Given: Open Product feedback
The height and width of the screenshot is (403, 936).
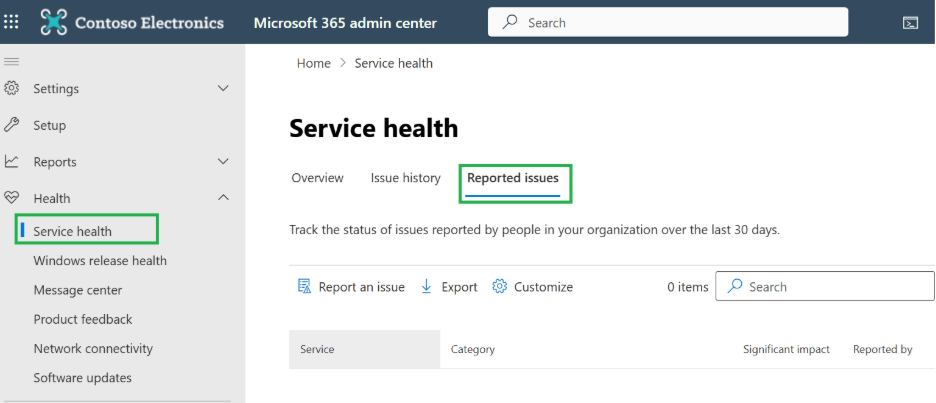Looking at the screenshot, I should point(83,319).
